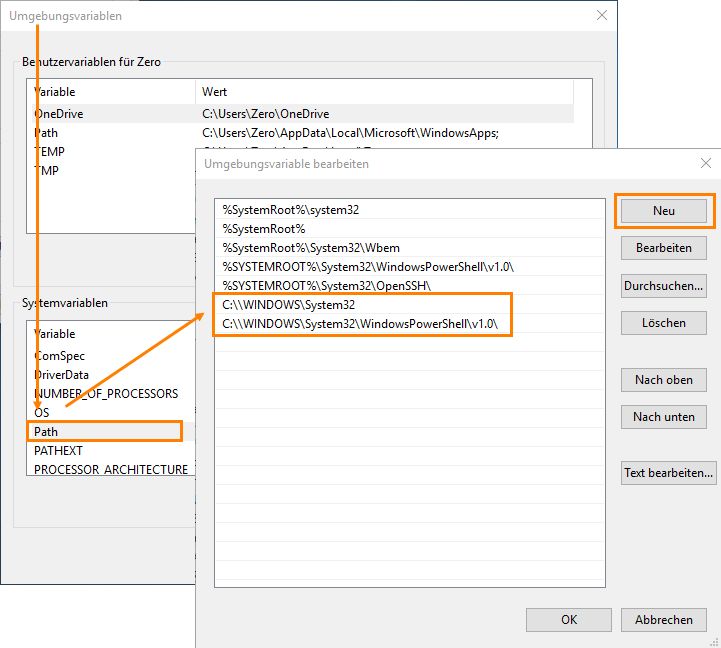Select OS system variable row
This screenshot has width=721, height=648.
pos(111,413)
